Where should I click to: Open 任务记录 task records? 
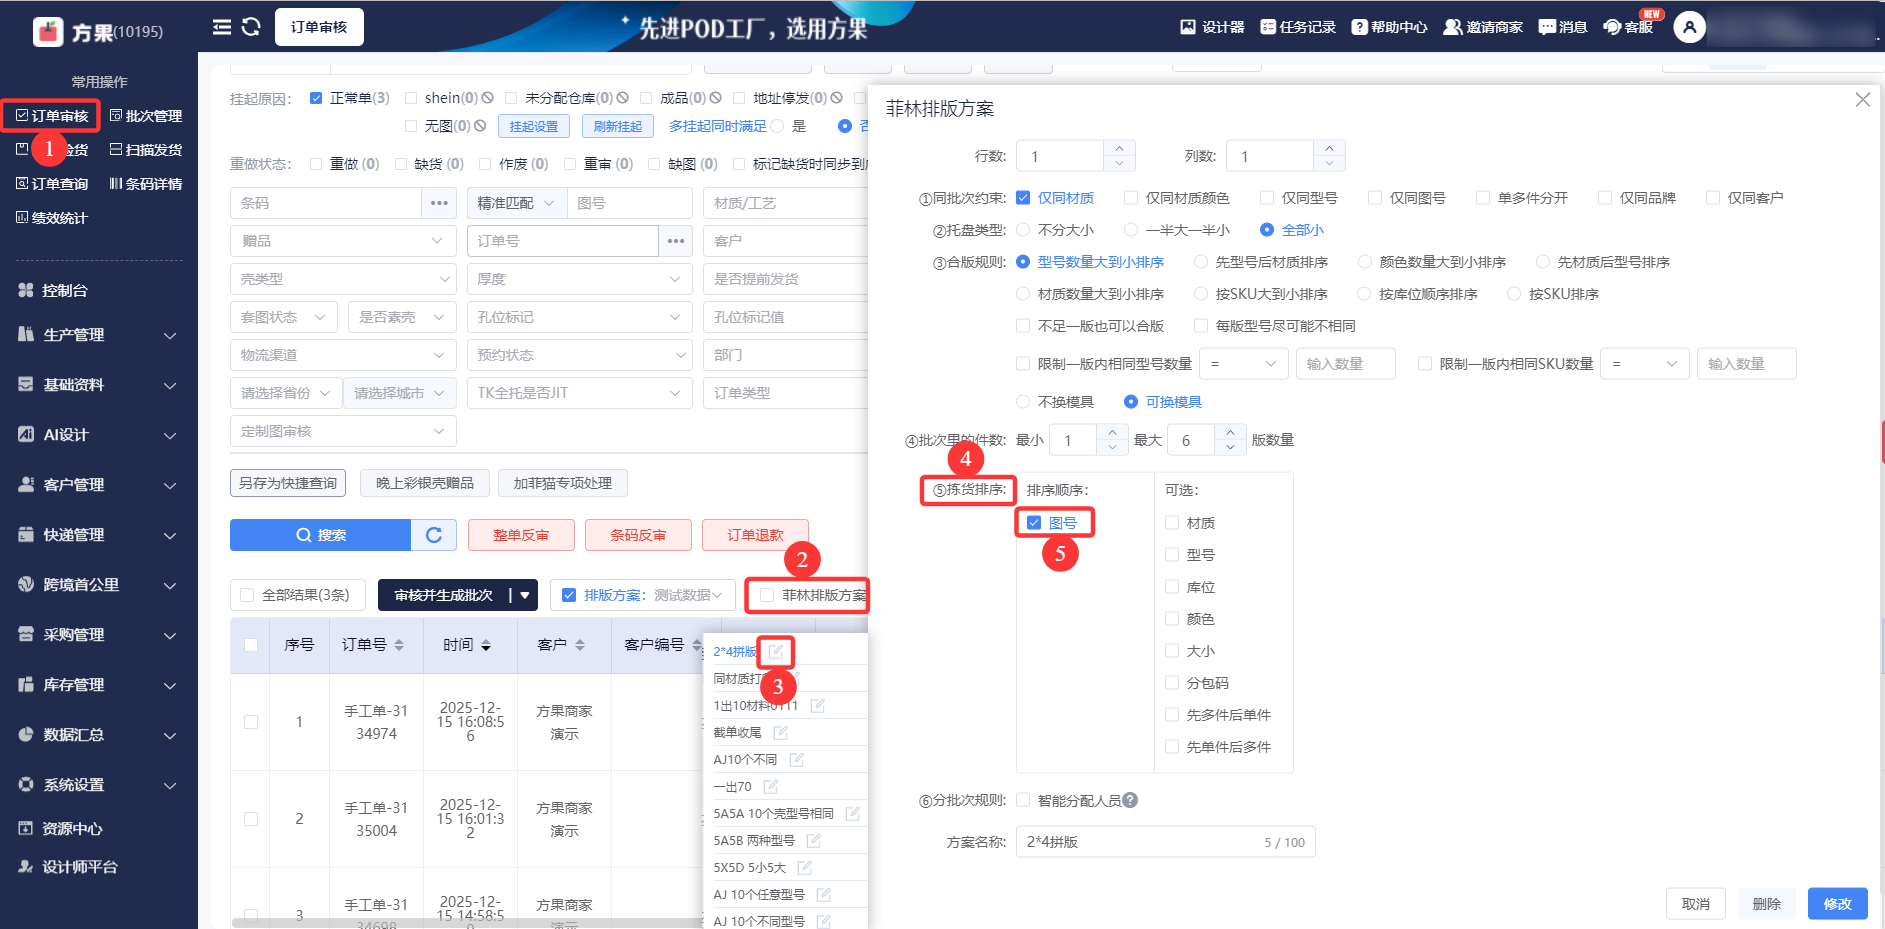click(x=1298, y=27)
